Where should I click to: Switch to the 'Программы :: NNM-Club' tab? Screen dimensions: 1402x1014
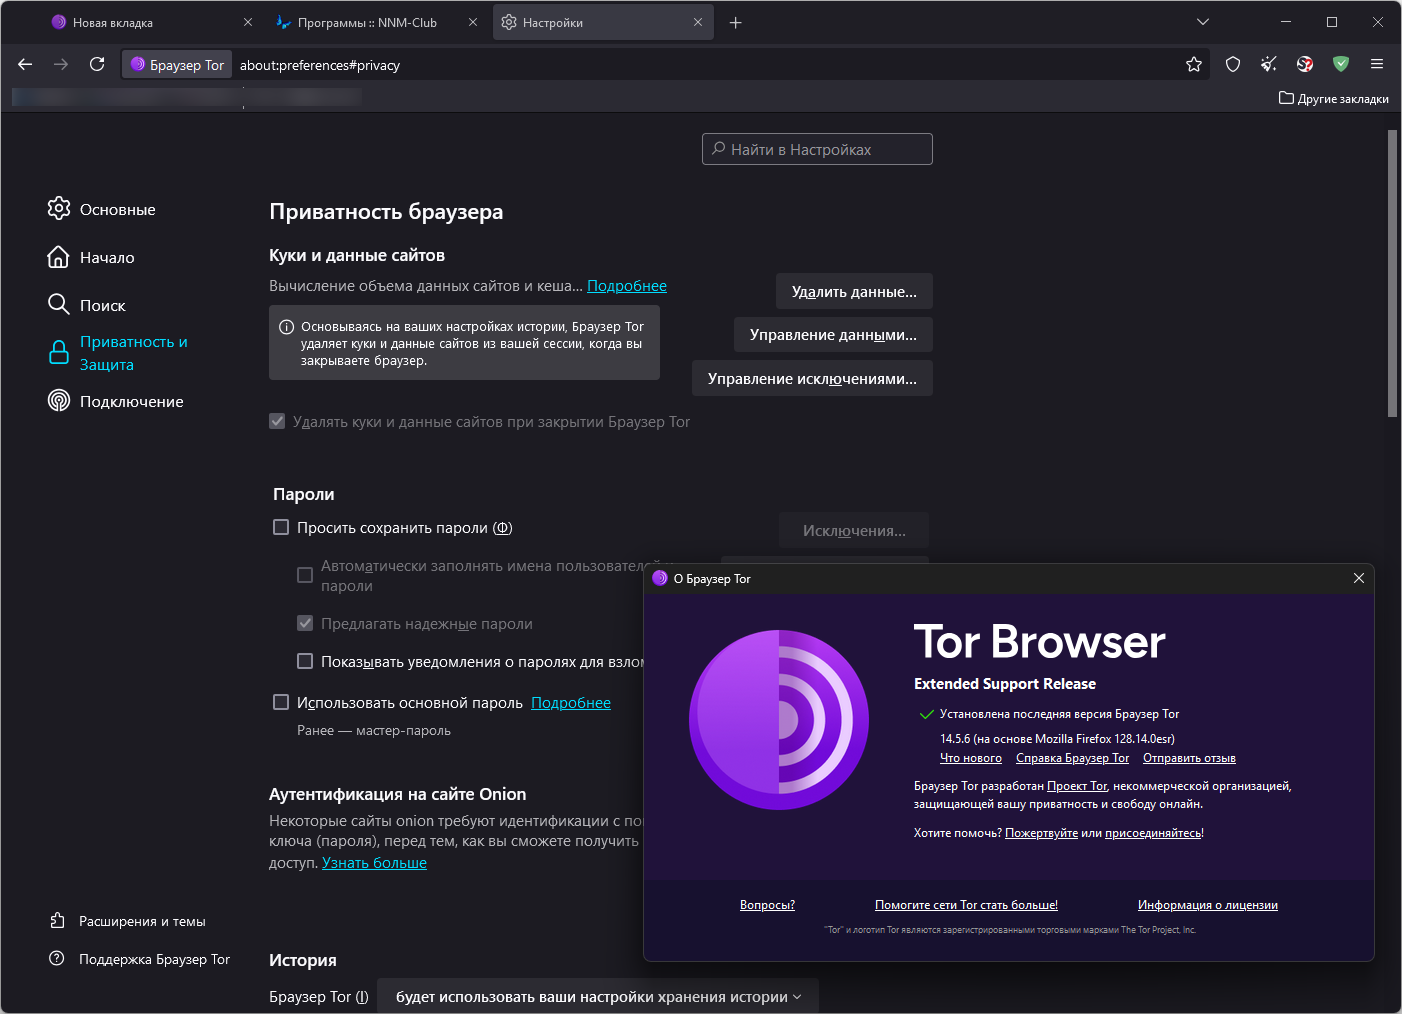(367, 22)
